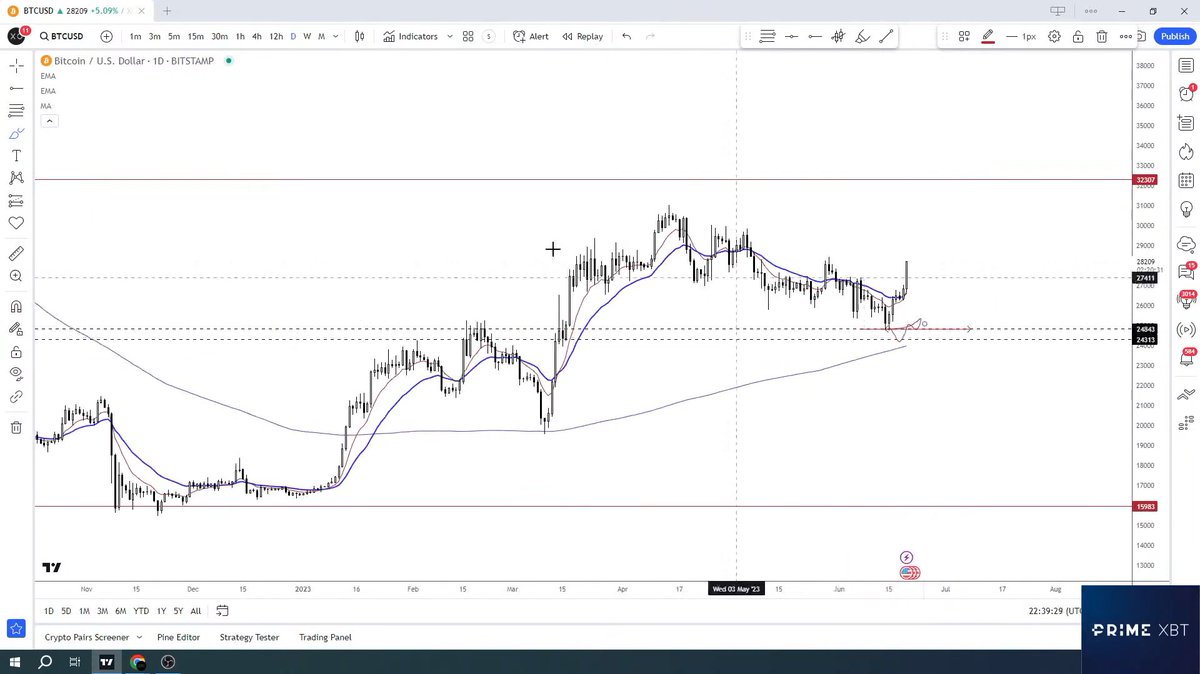
Task: Toggle lock all drawing tools
Action: (16, 352)
